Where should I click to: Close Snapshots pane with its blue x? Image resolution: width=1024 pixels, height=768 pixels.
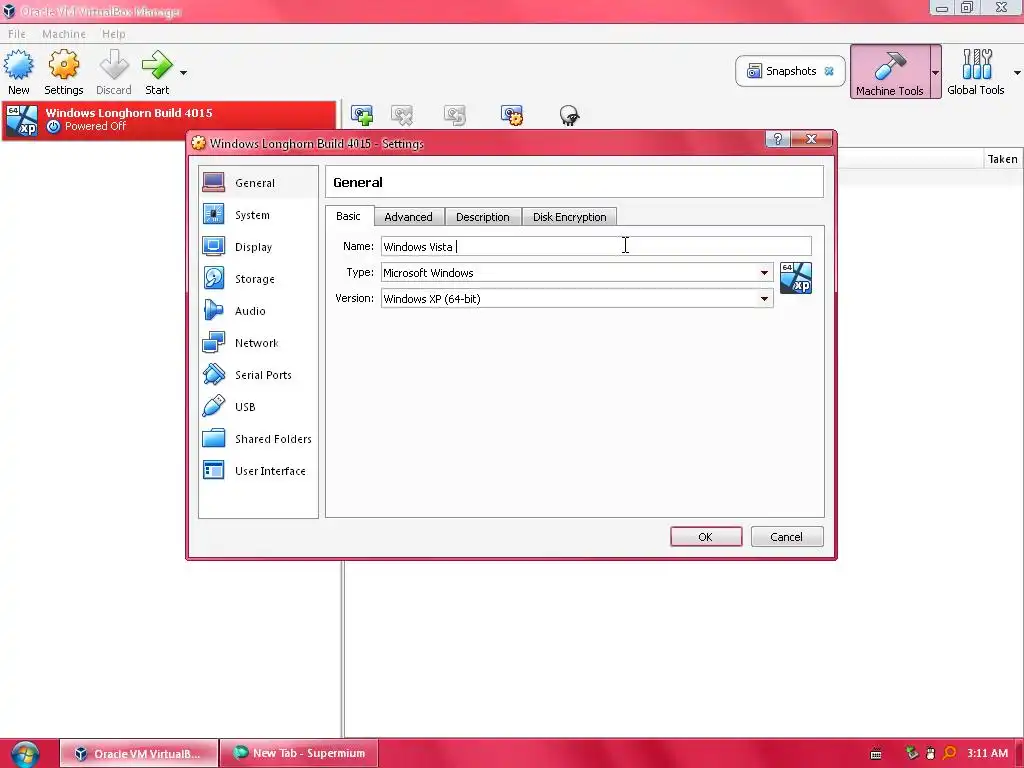(x=829, y=71)
